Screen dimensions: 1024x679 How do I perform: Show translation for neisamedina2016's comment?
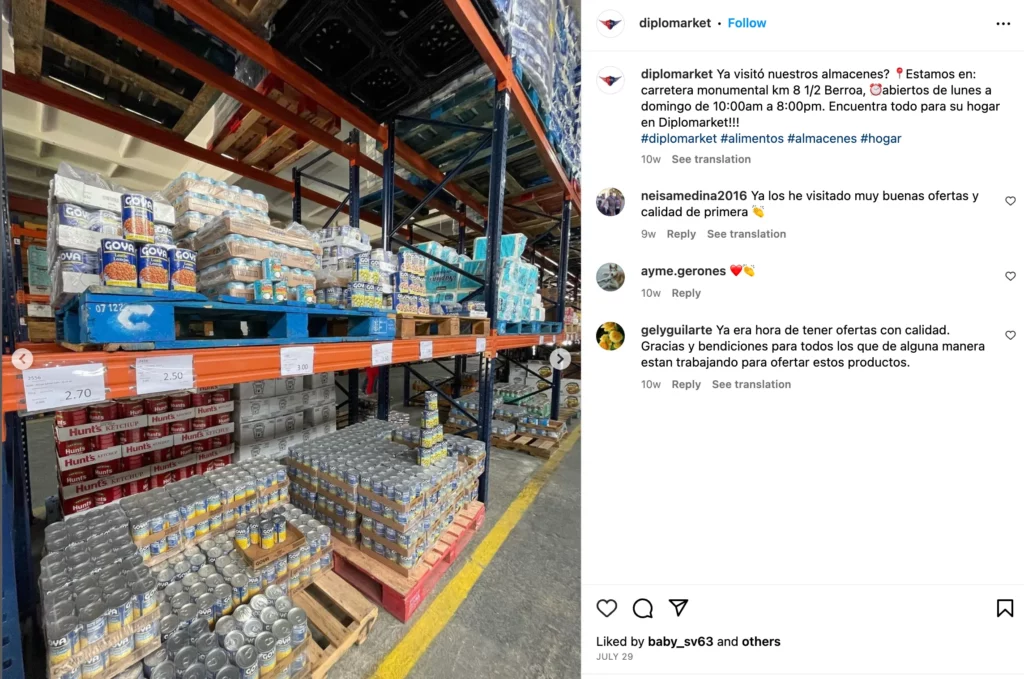pos(746,234)
